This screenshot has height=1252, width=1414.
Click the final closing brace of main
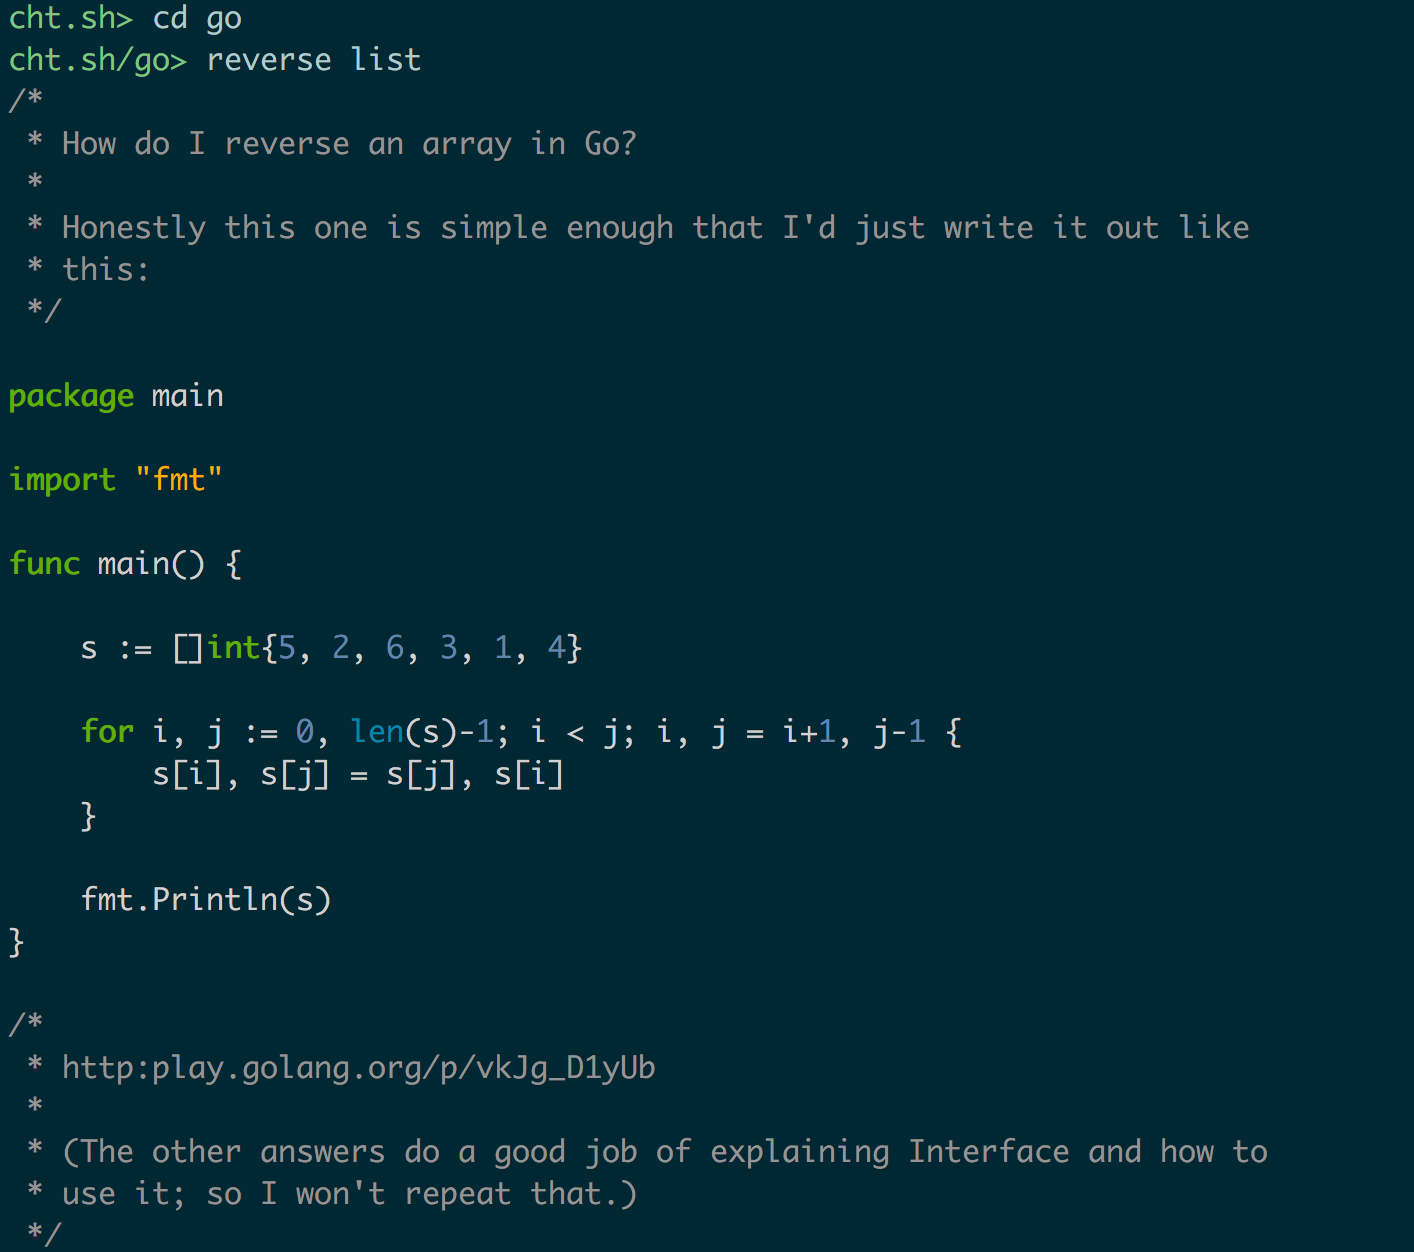click(x=16, y=942)
